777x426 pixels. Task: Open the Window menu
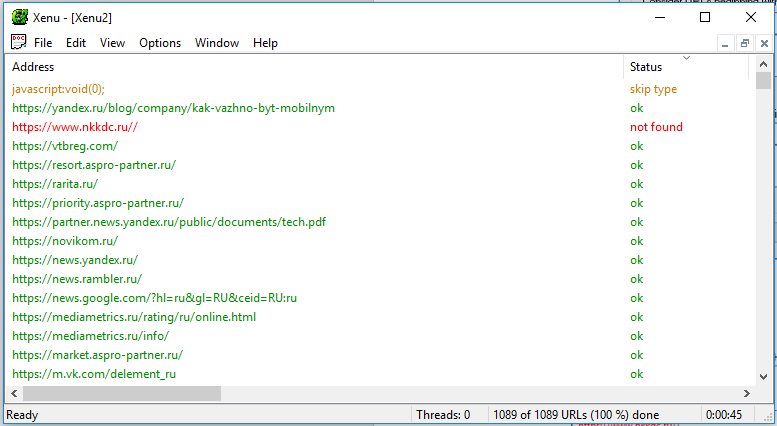[x=217, y=43]
